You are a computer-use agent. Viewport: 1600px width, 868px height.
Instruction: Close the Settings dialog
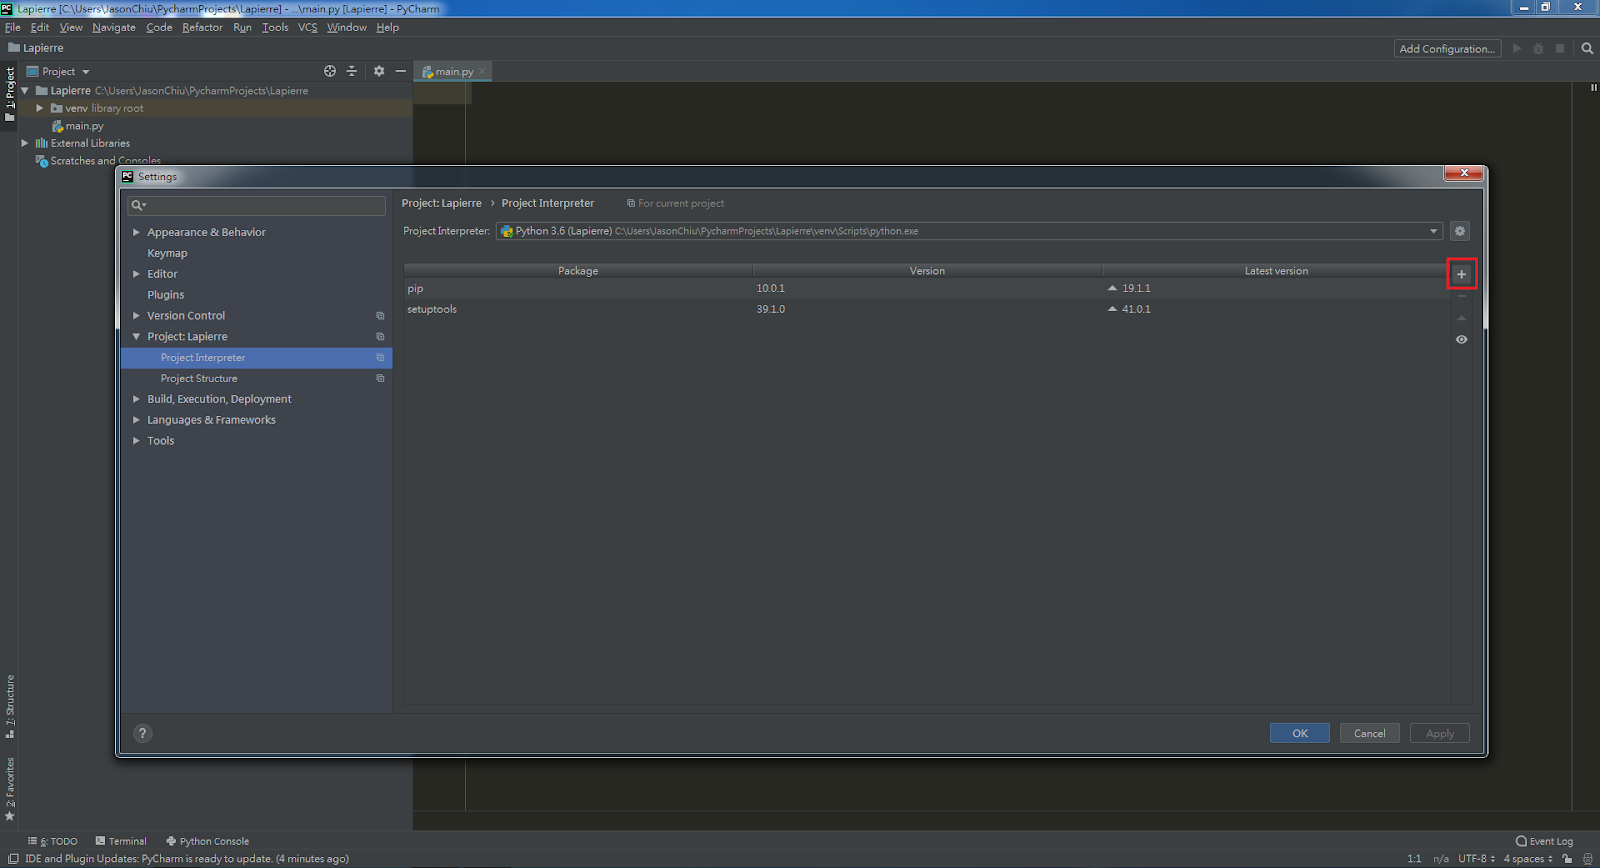(1464, 173)
